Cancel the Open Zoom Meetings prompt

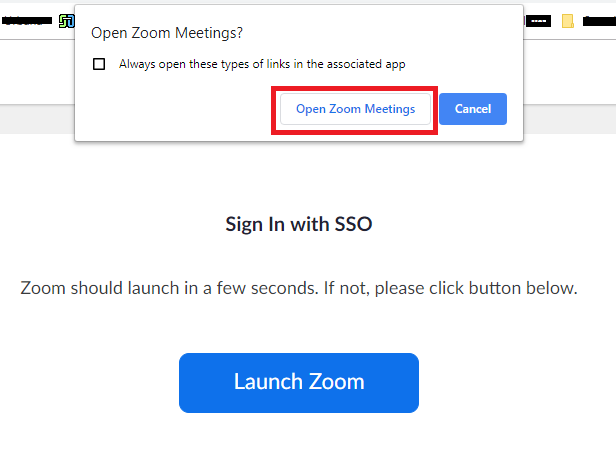point(473,109)
